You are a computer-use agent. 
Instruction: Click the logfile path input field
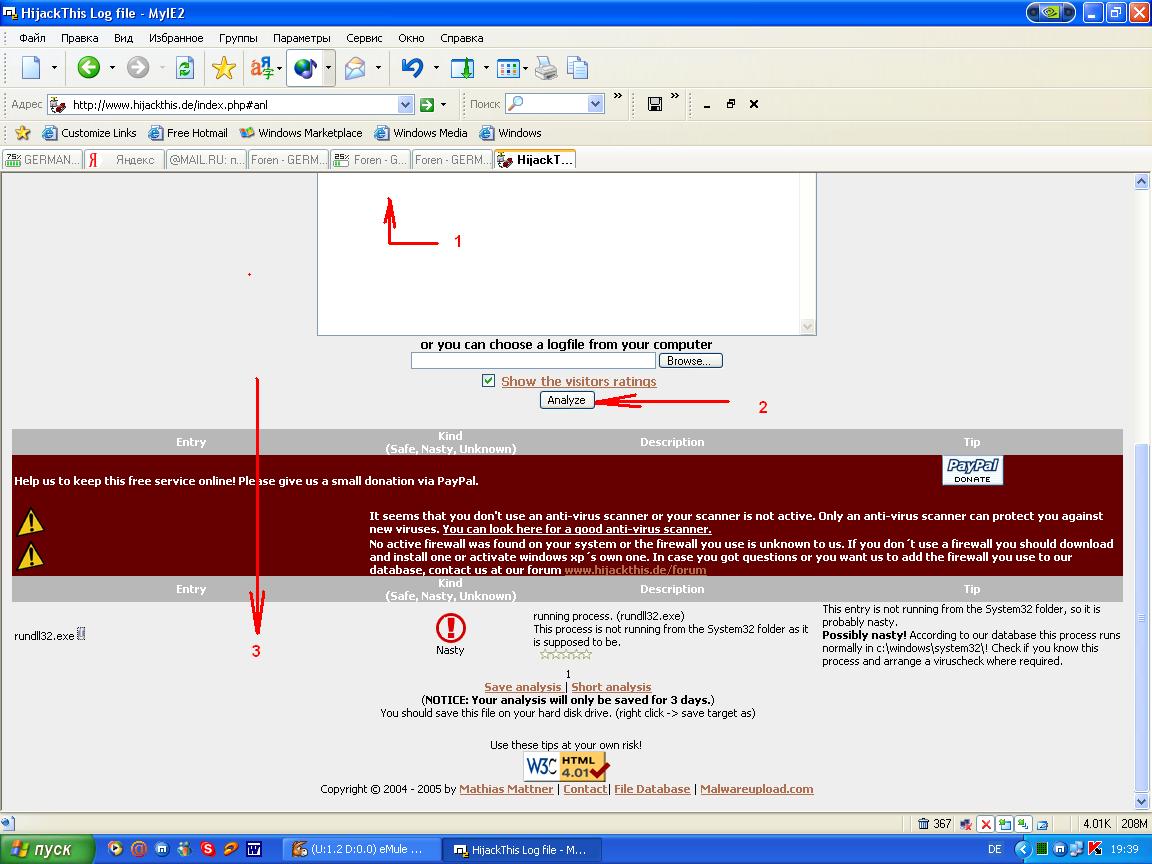pyautogui.click(x=533, y=361)
